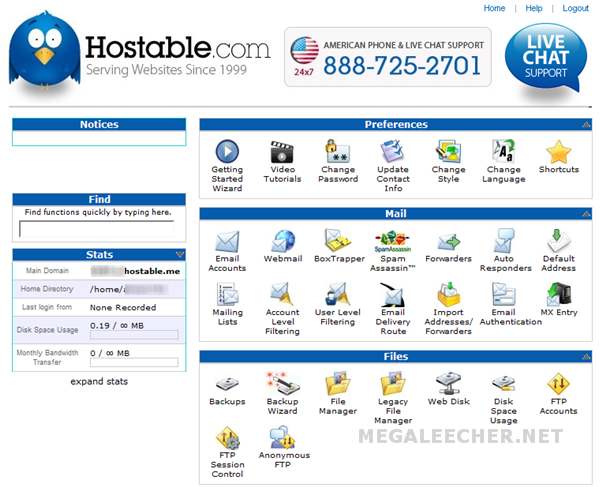Screen dimensions: 602x487
Task: Collapse the Mail section
Action: point(586,214)
